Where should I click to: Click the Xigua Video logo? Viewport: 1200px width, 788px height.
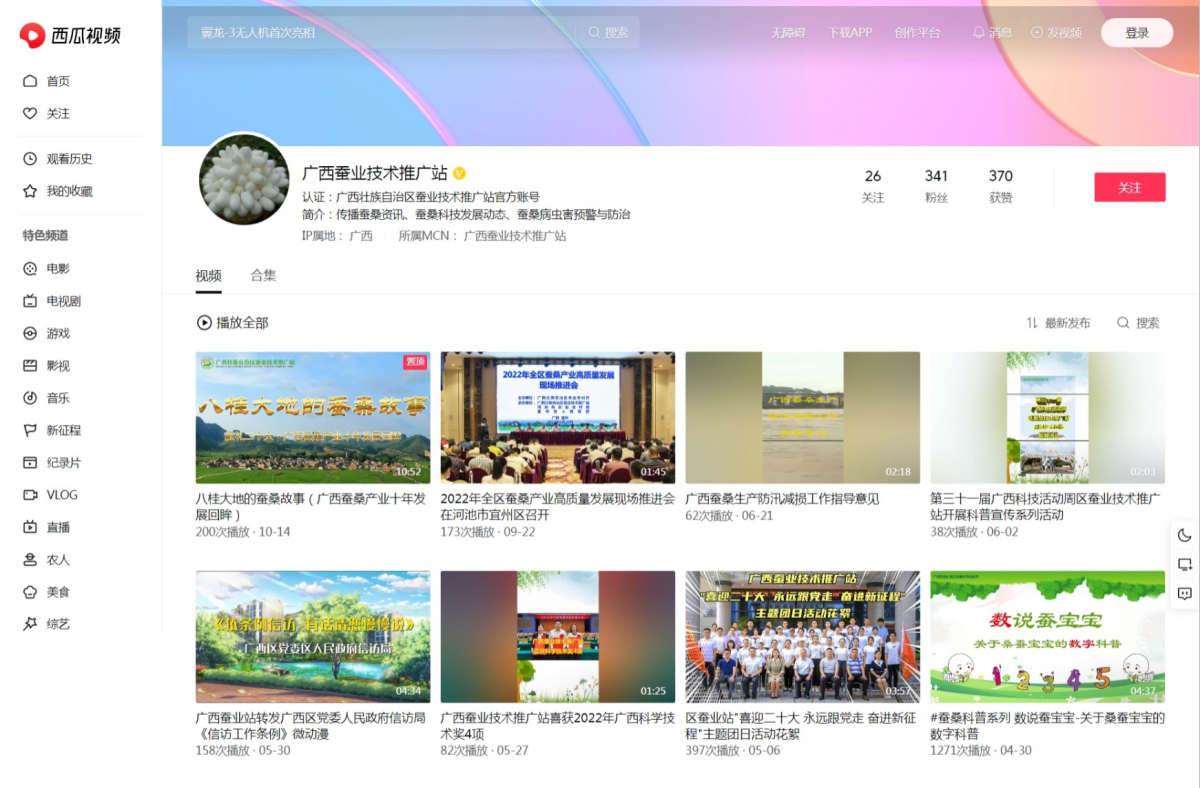(70, 36)
